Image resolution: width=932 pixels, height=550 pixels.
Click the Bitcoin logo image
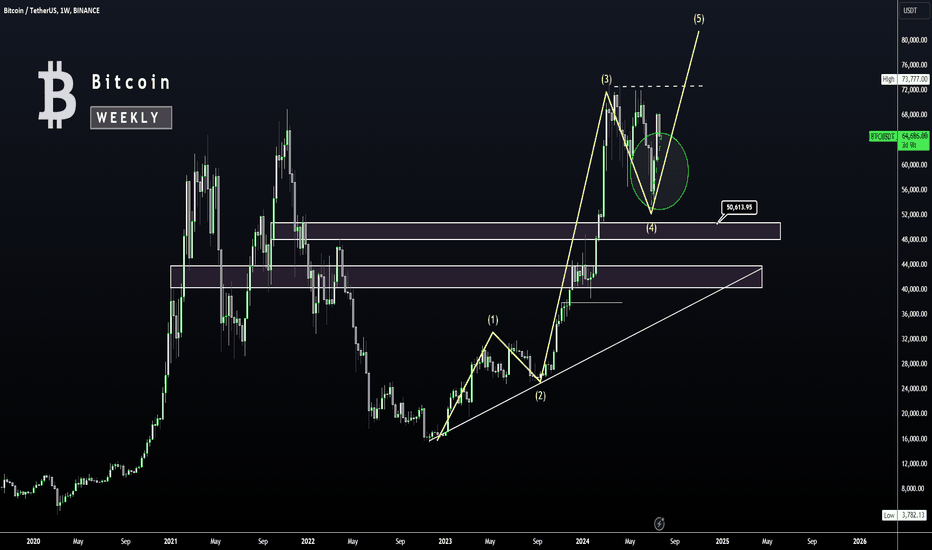57,95
